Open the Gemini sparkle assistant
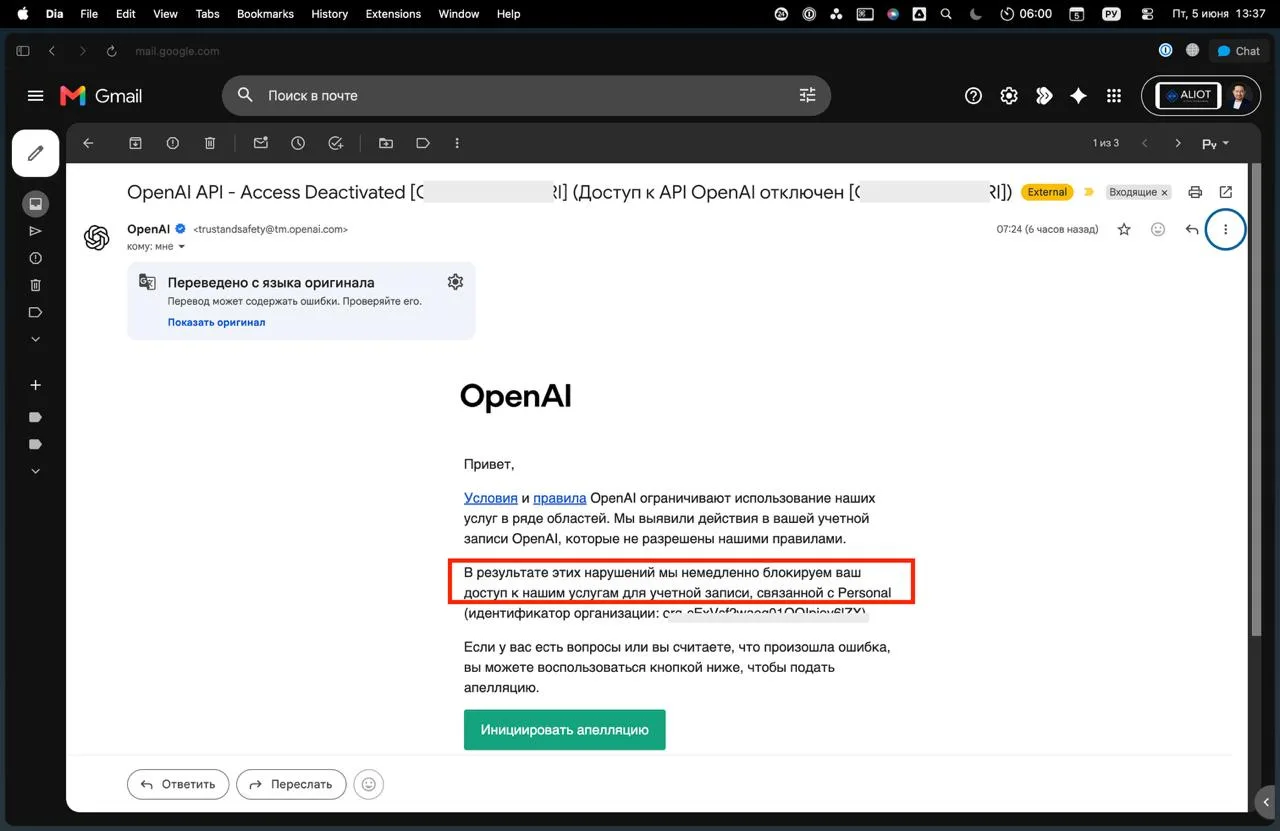 (1078, 96)
